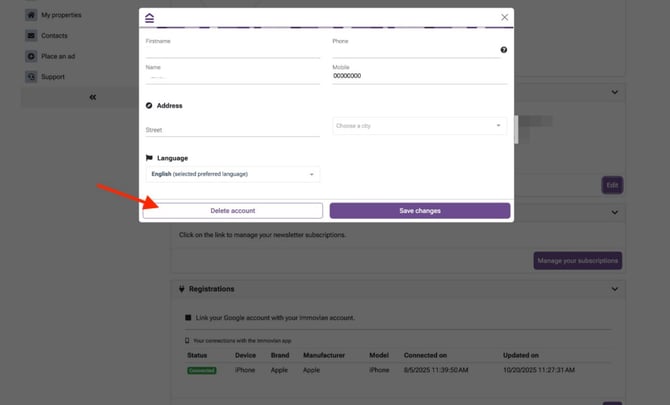Image resolution: width=670 pixels, height=405 pixels.
Task: Open Contacts in the sidebar menu
Action: 54,35
